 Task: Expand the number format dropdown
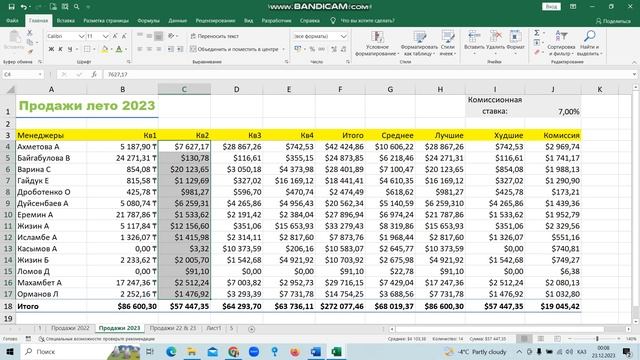pos(343,36)
